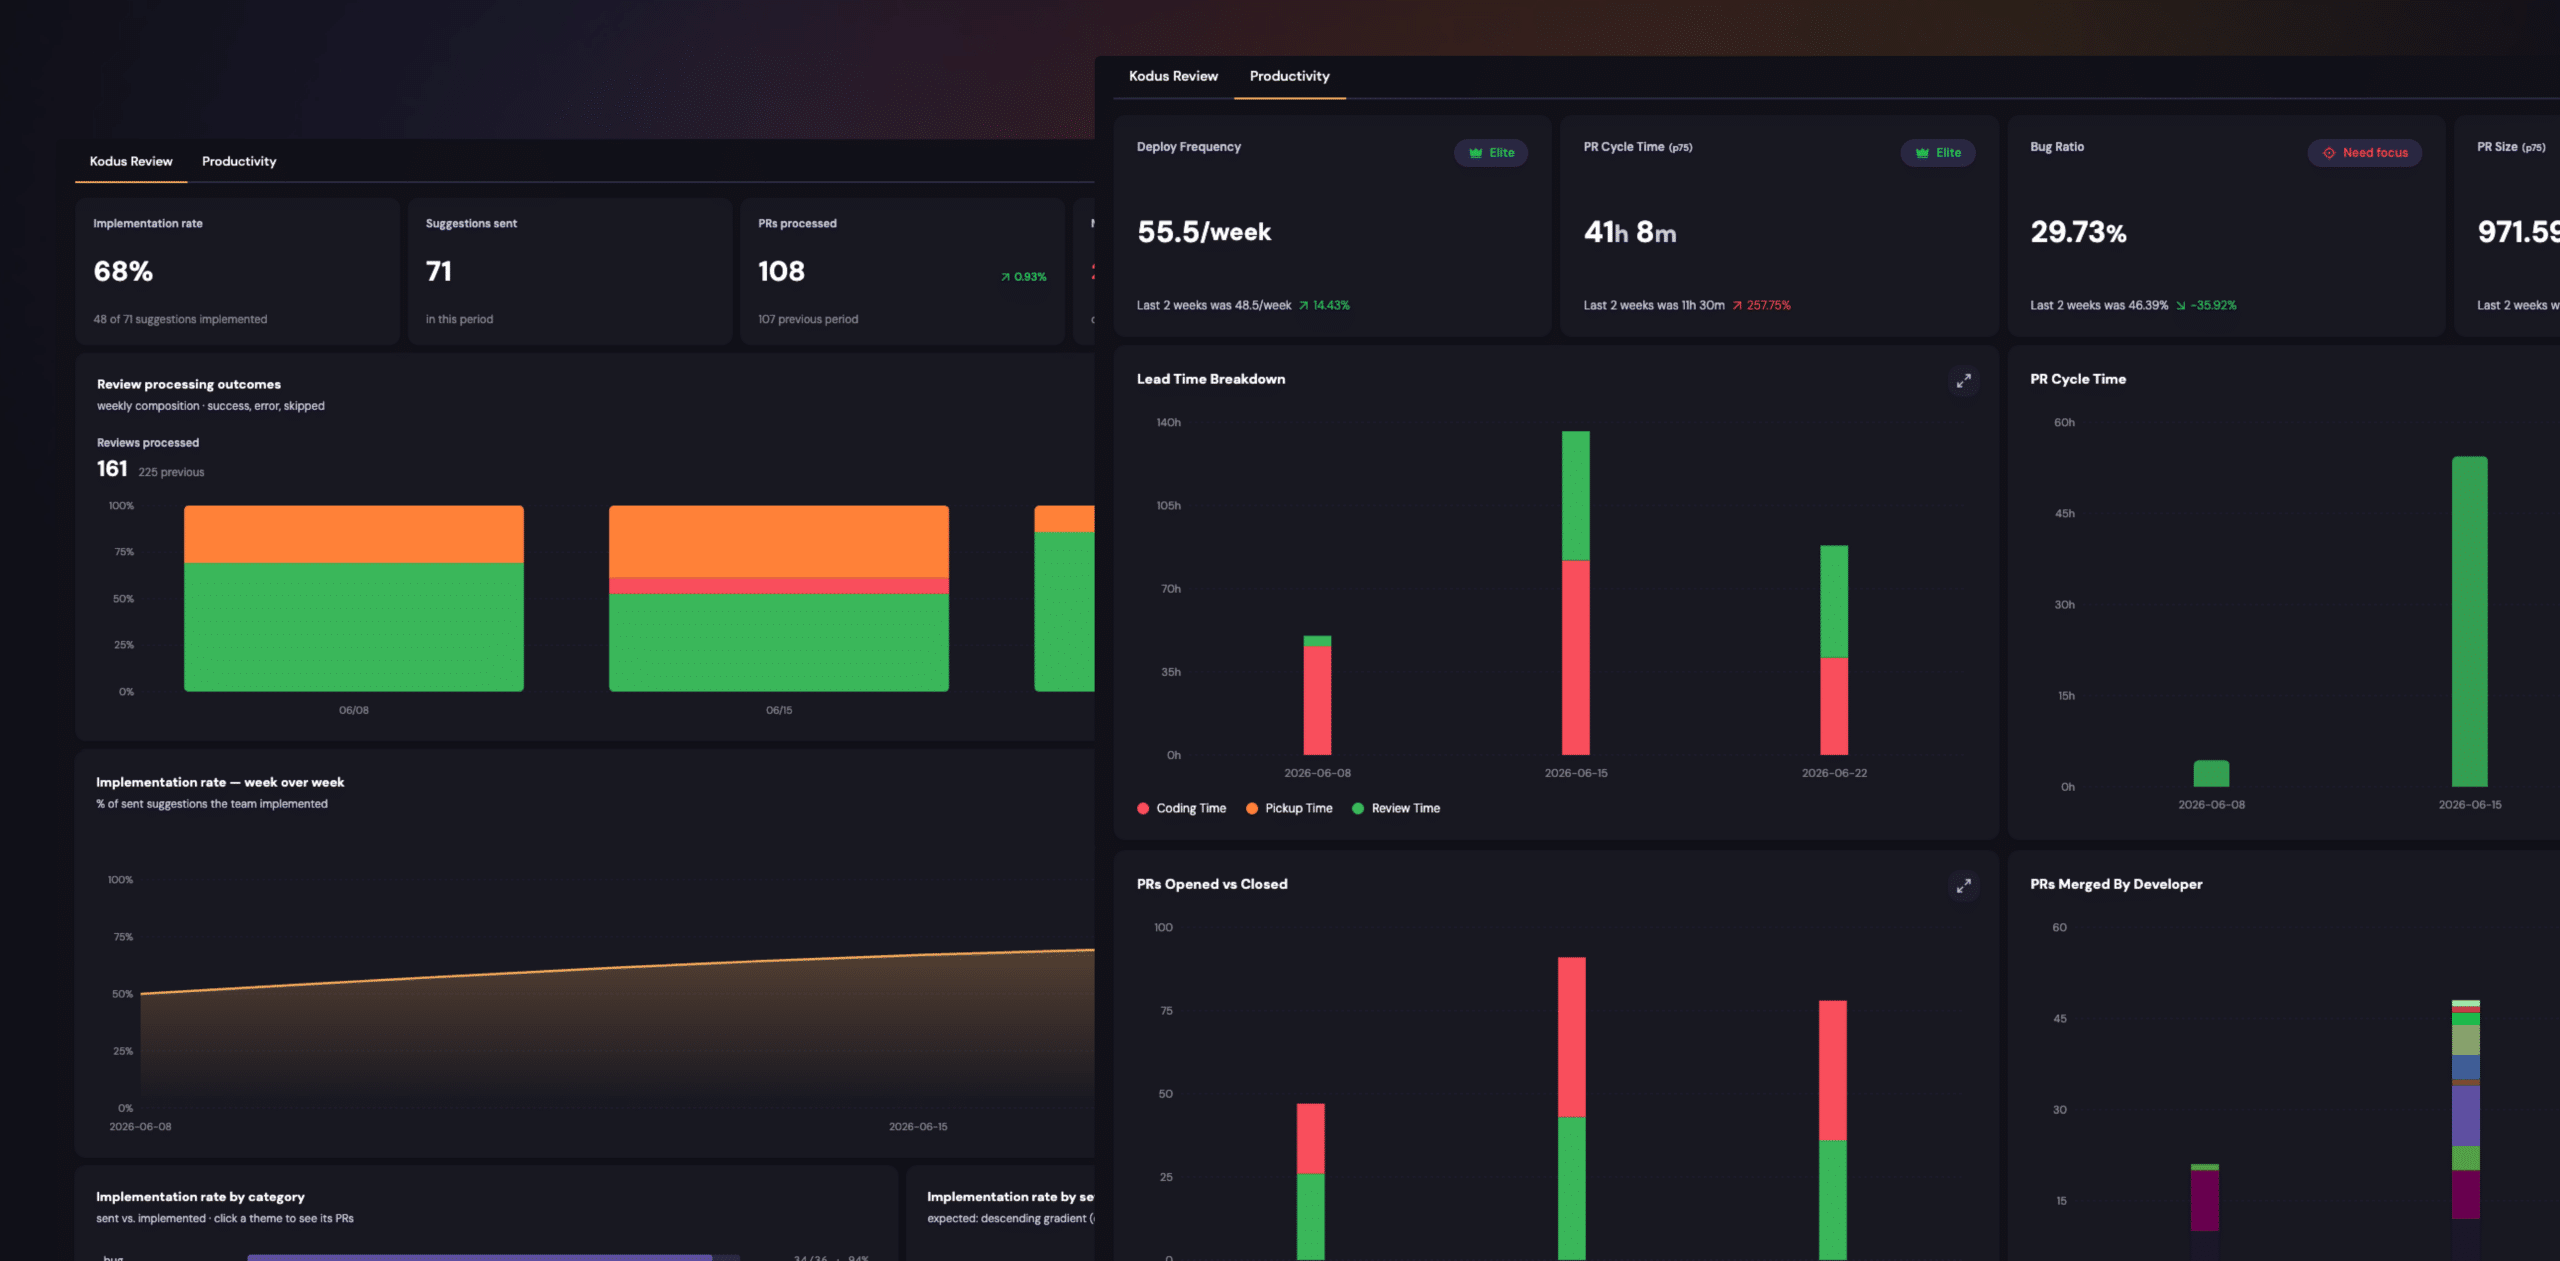Toggle the Pickup Time legend series
Viewport: 2560px width, 1261px height.
(x=1289, y=808)
